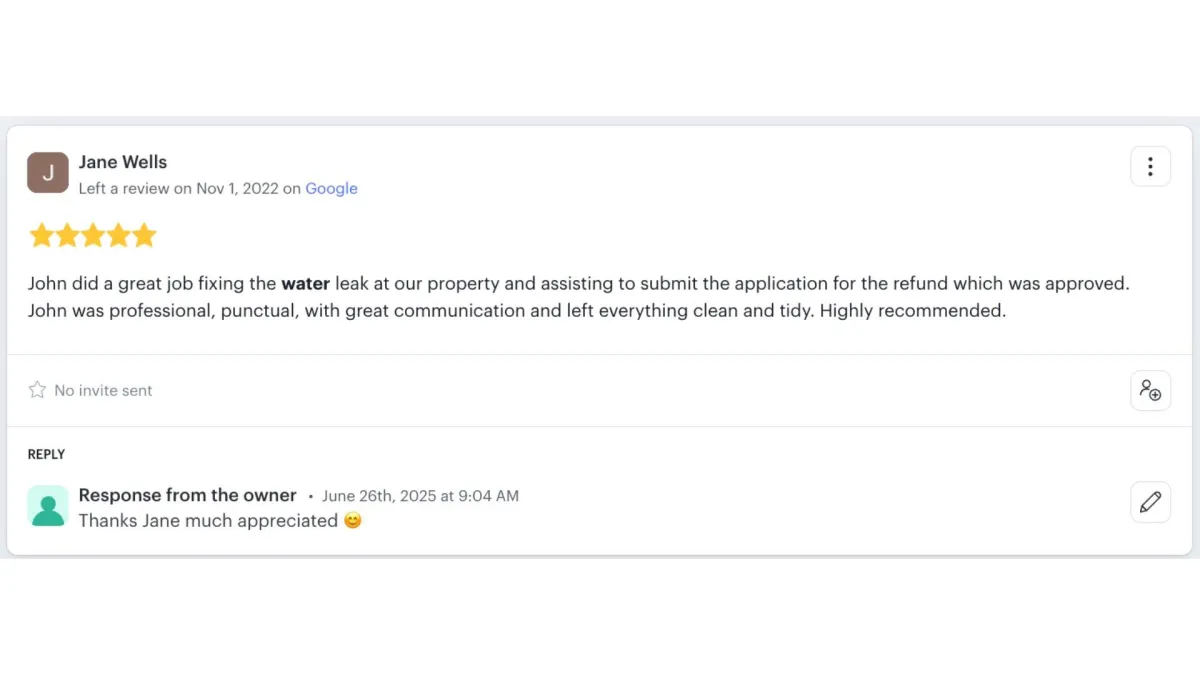Click the outlined star beside No invite sent
The height and width of the screenshot is (675, 1200).
[38, 390]
